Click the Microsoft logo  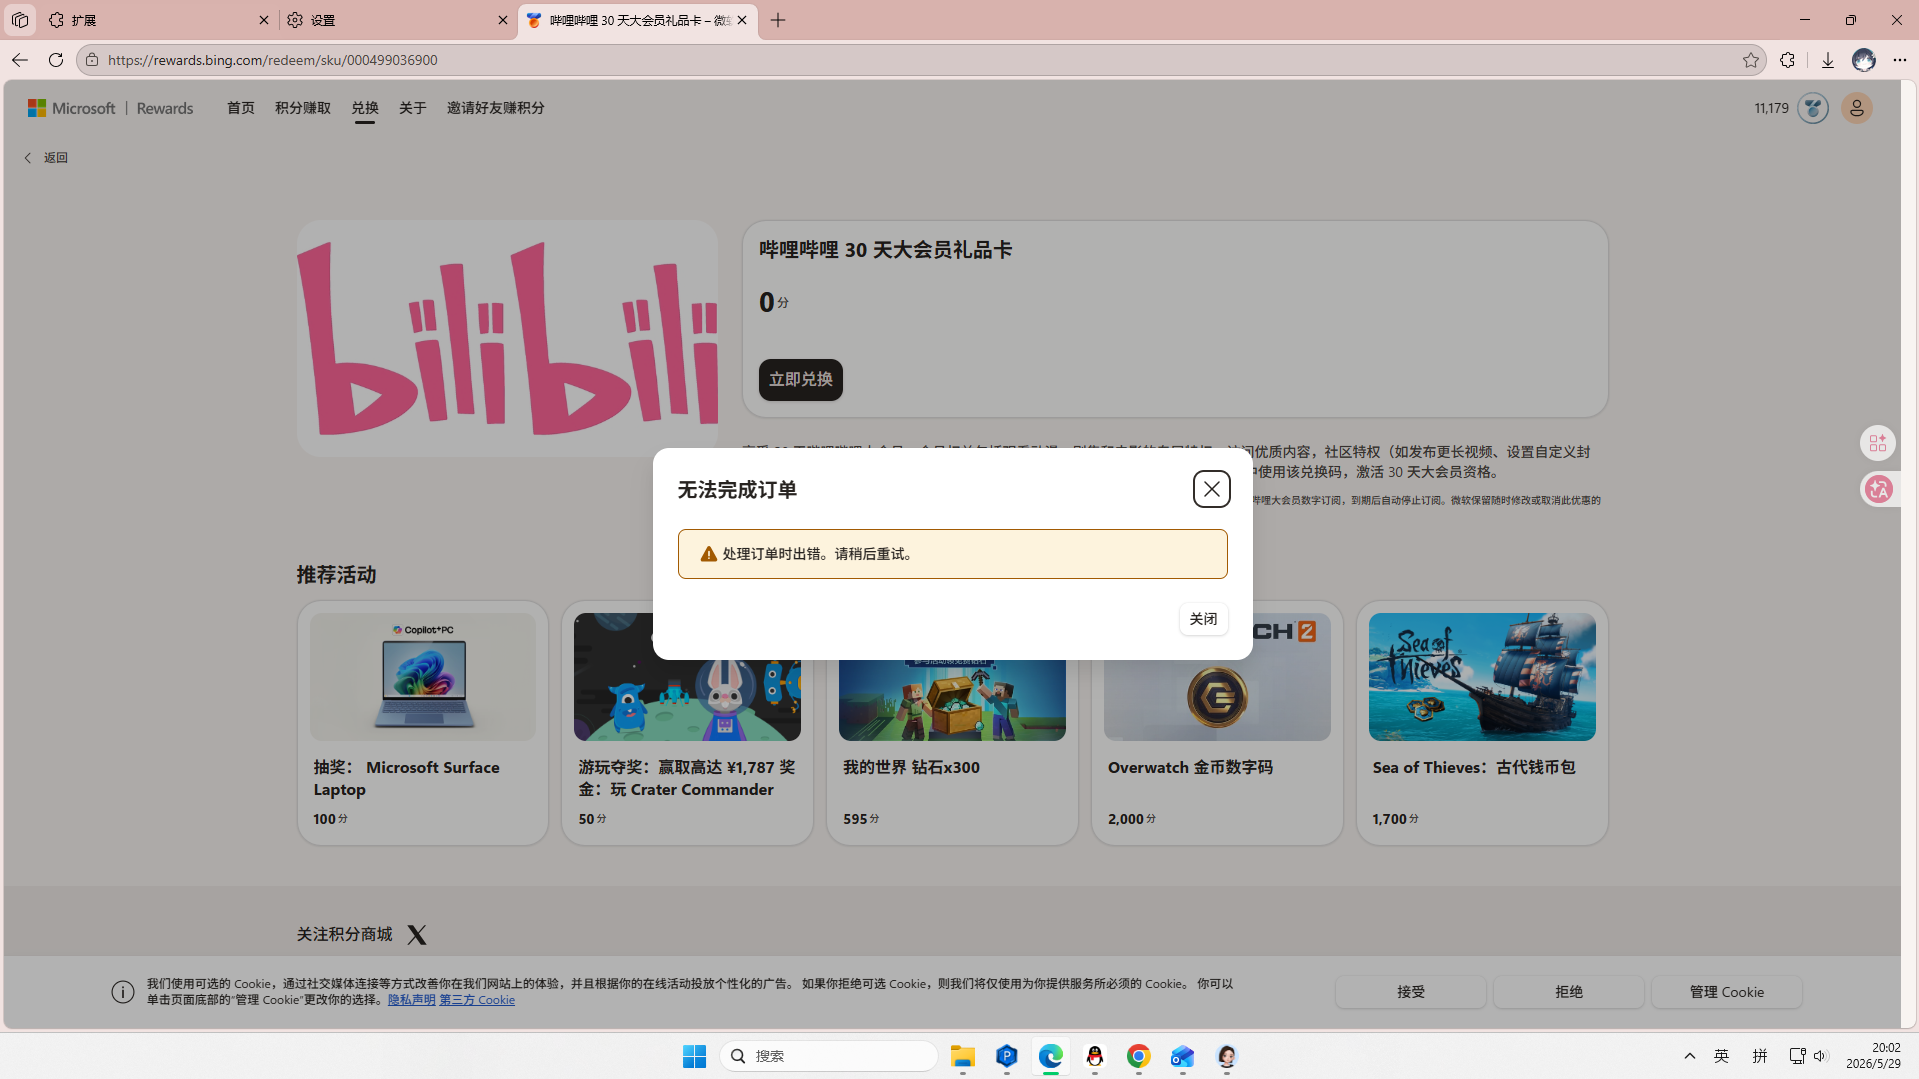(72, 108)
